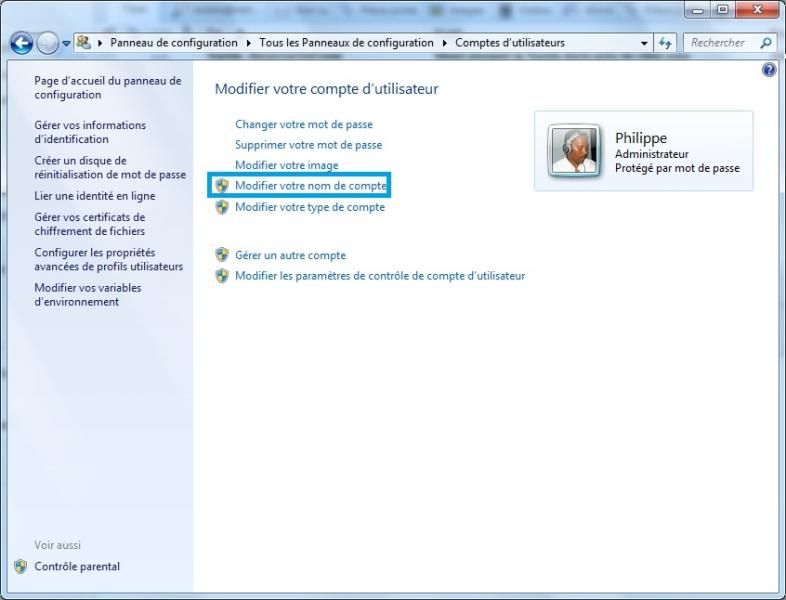786x600 pixels.
Task: Click the Contrôle parental shield icon
Action: 21,566
